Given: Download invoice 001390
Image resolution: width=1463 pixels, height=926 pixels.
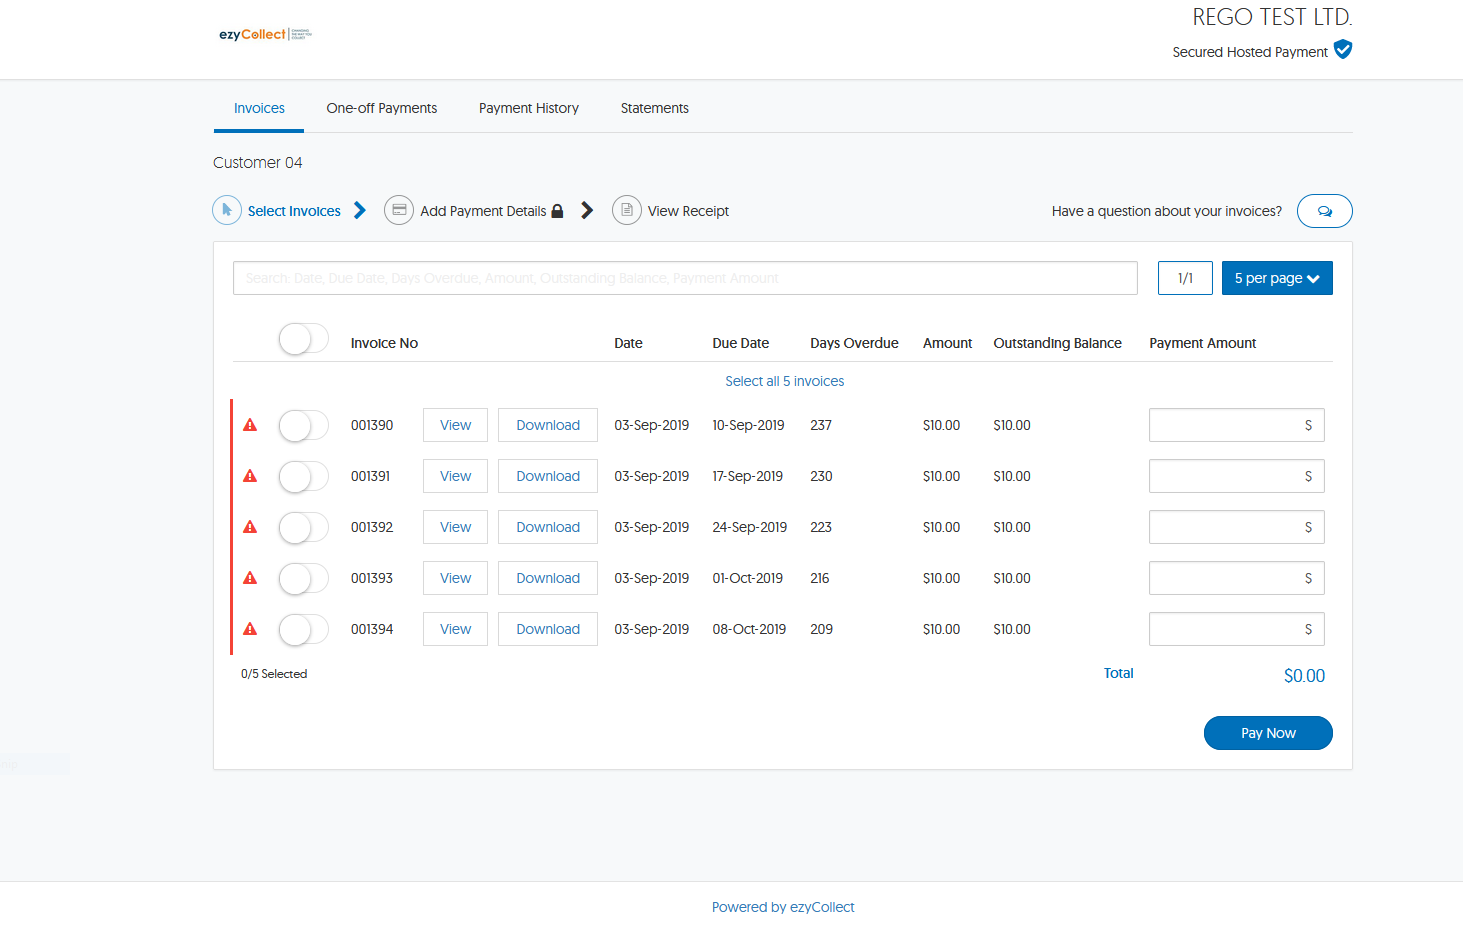Looking at the screenshot, I should coord(548,425).
